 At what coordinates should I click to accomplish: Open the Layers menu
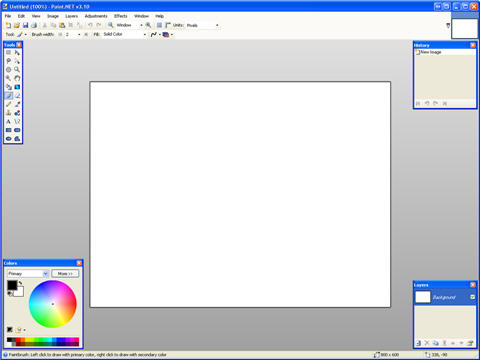[71, 16]
